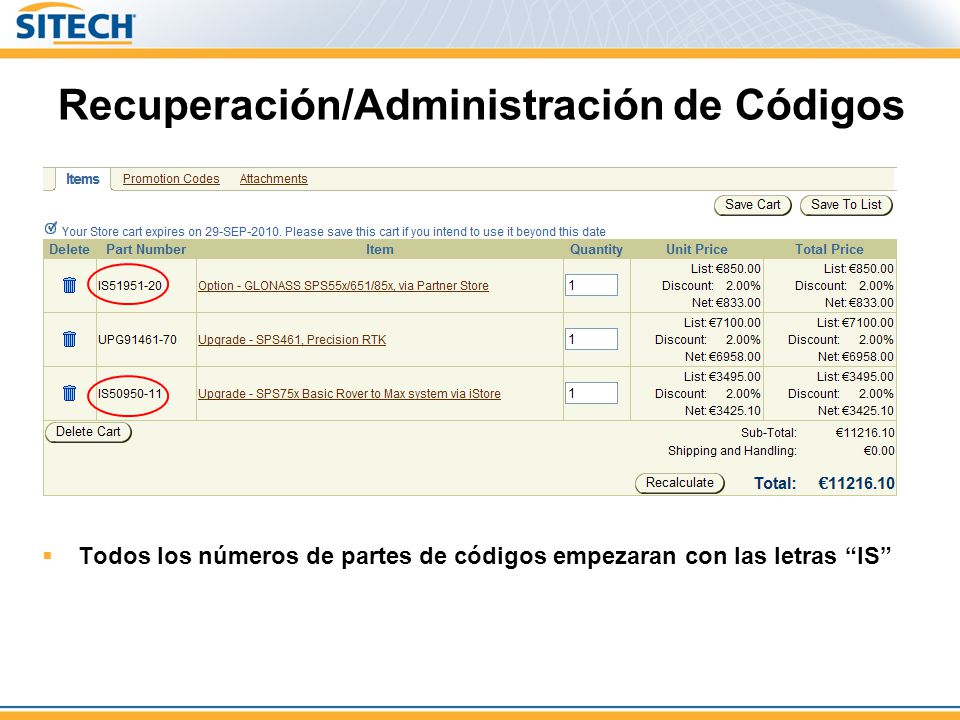The image size is (960, 720).
Task: Click the cart expires 29-SEP-2010 notice text
Action: point(334,232)
